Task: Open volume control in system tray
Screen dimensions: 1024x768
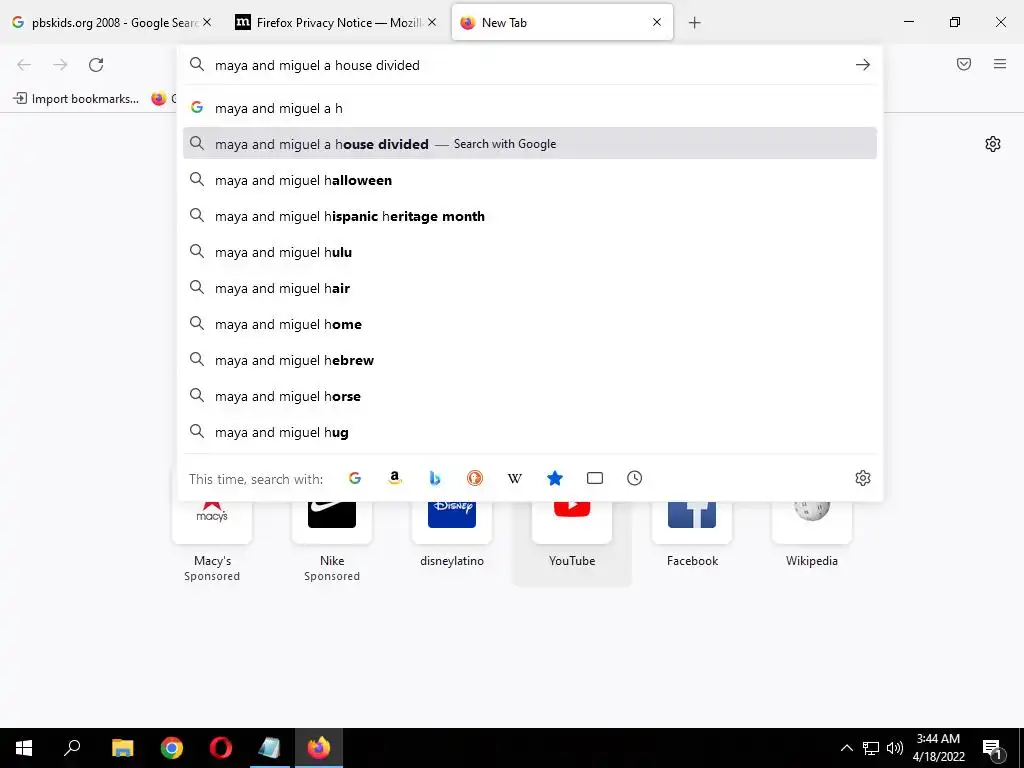Action: (895, 748)
